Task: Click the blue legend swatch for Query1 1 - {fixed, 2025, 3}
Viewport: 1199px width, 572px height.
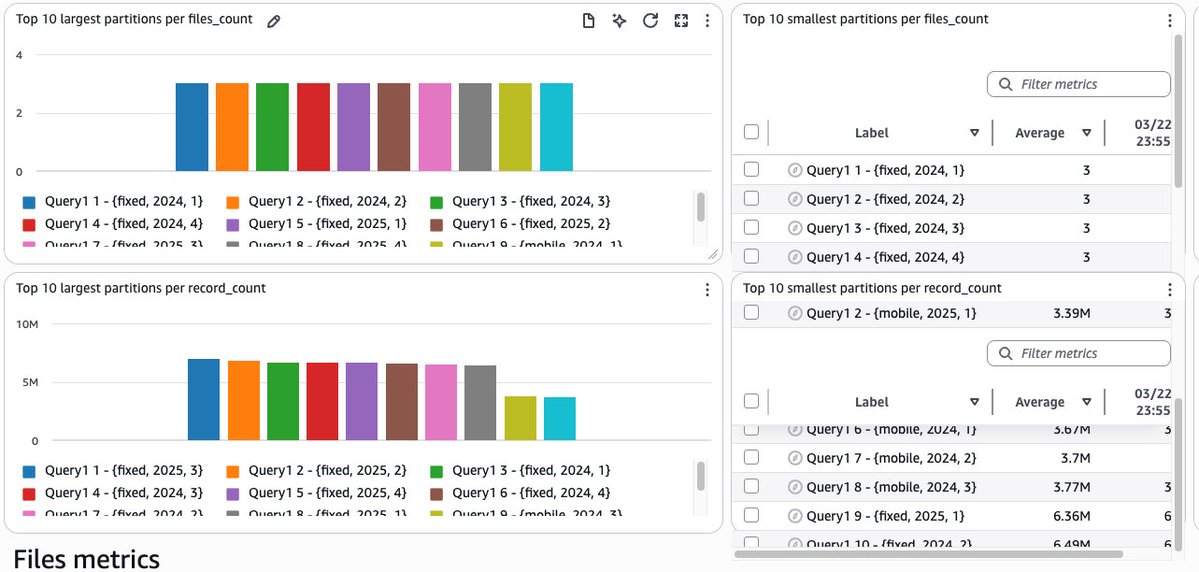Action: 29,472
